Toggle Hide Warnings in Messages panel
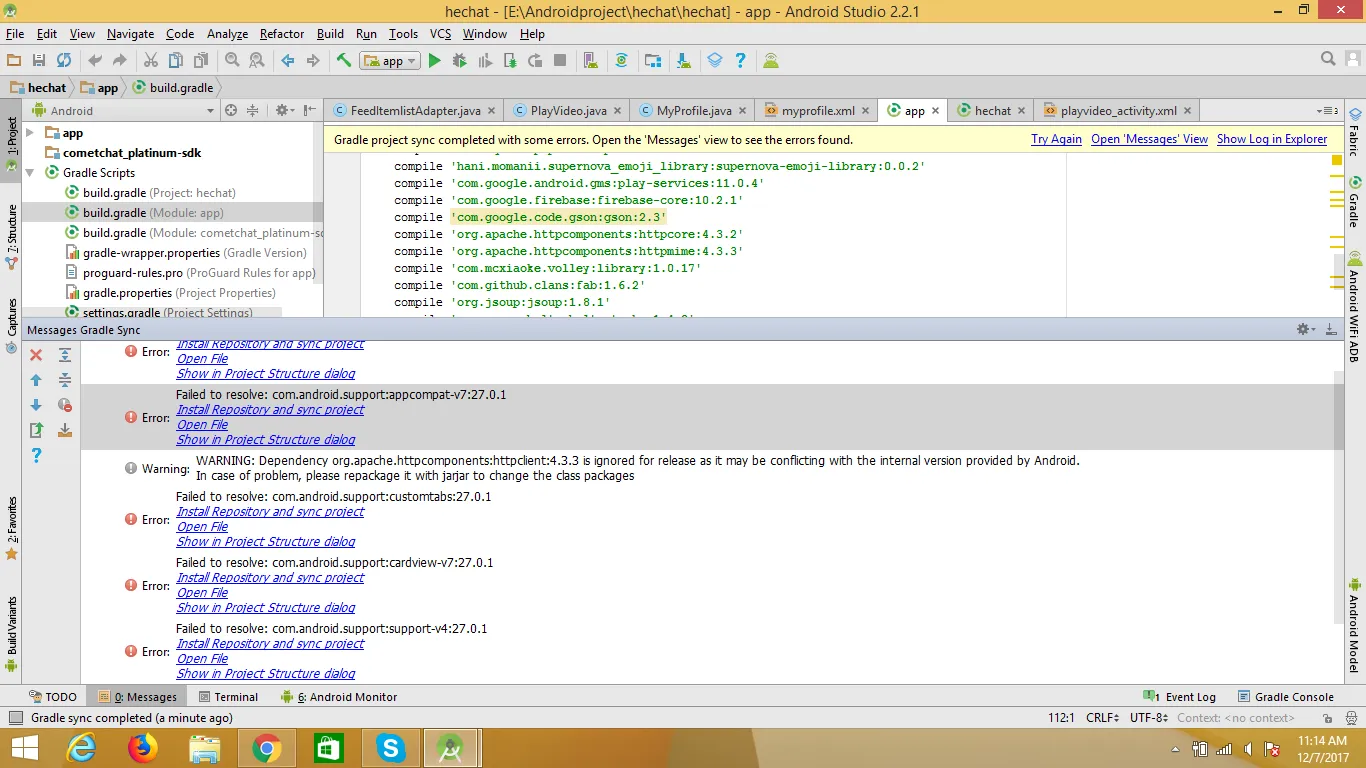1366x768 pixels. point(65,405)
